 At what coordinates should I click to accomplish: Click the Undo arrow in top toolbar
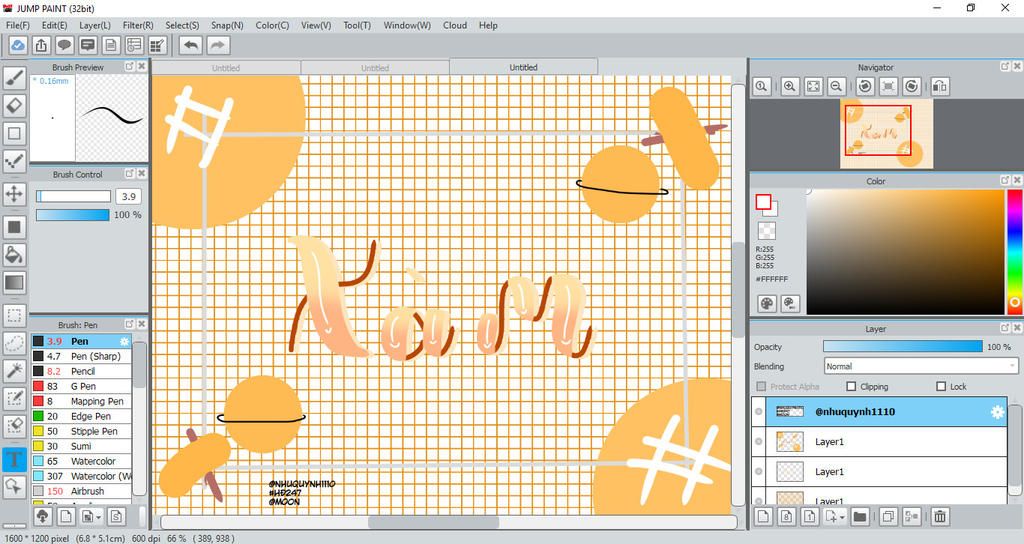coord(190,45)
